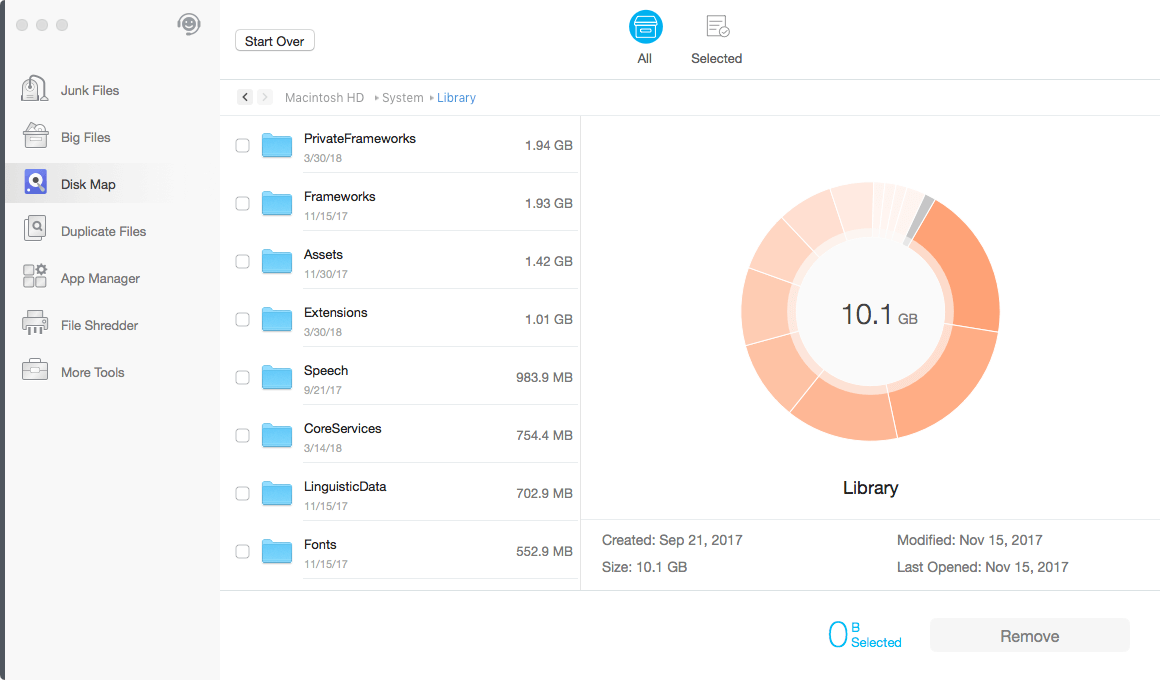Browse More Tools in the sidebar
This screenshot has height=680, width=1160.
pyautogui.click(x=34, y=371)
